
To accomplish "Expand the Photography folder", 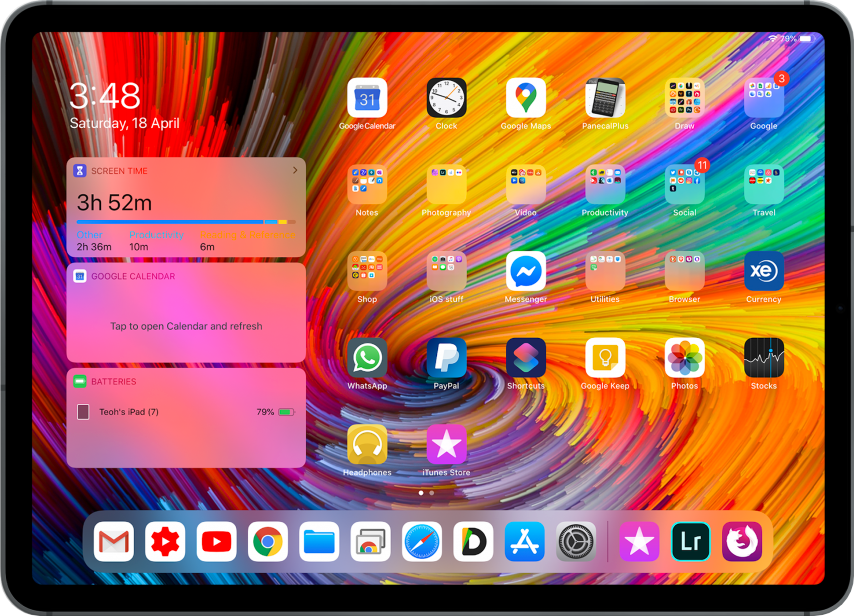I will tap(446, 185).
